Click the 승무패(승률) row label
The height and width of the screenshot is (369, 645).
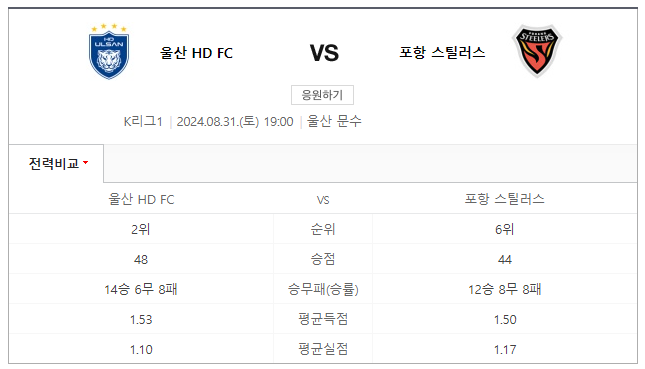coord(323,289)
